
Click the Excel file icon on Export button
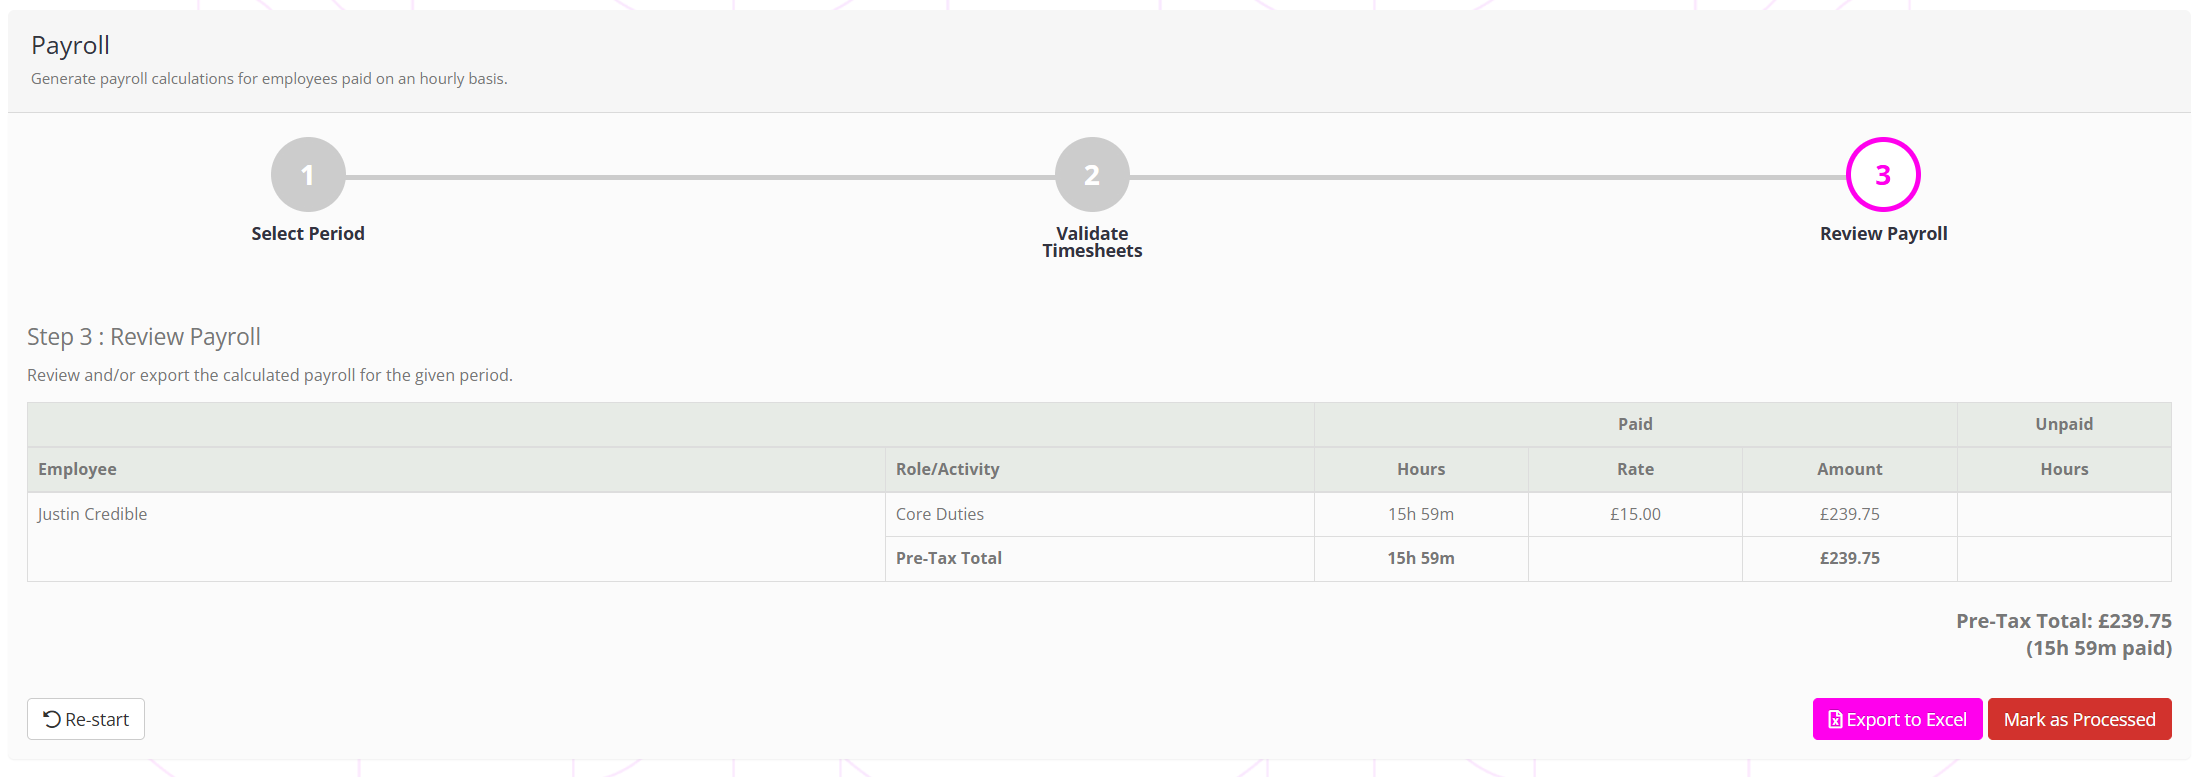click(x=1835, y=719)
